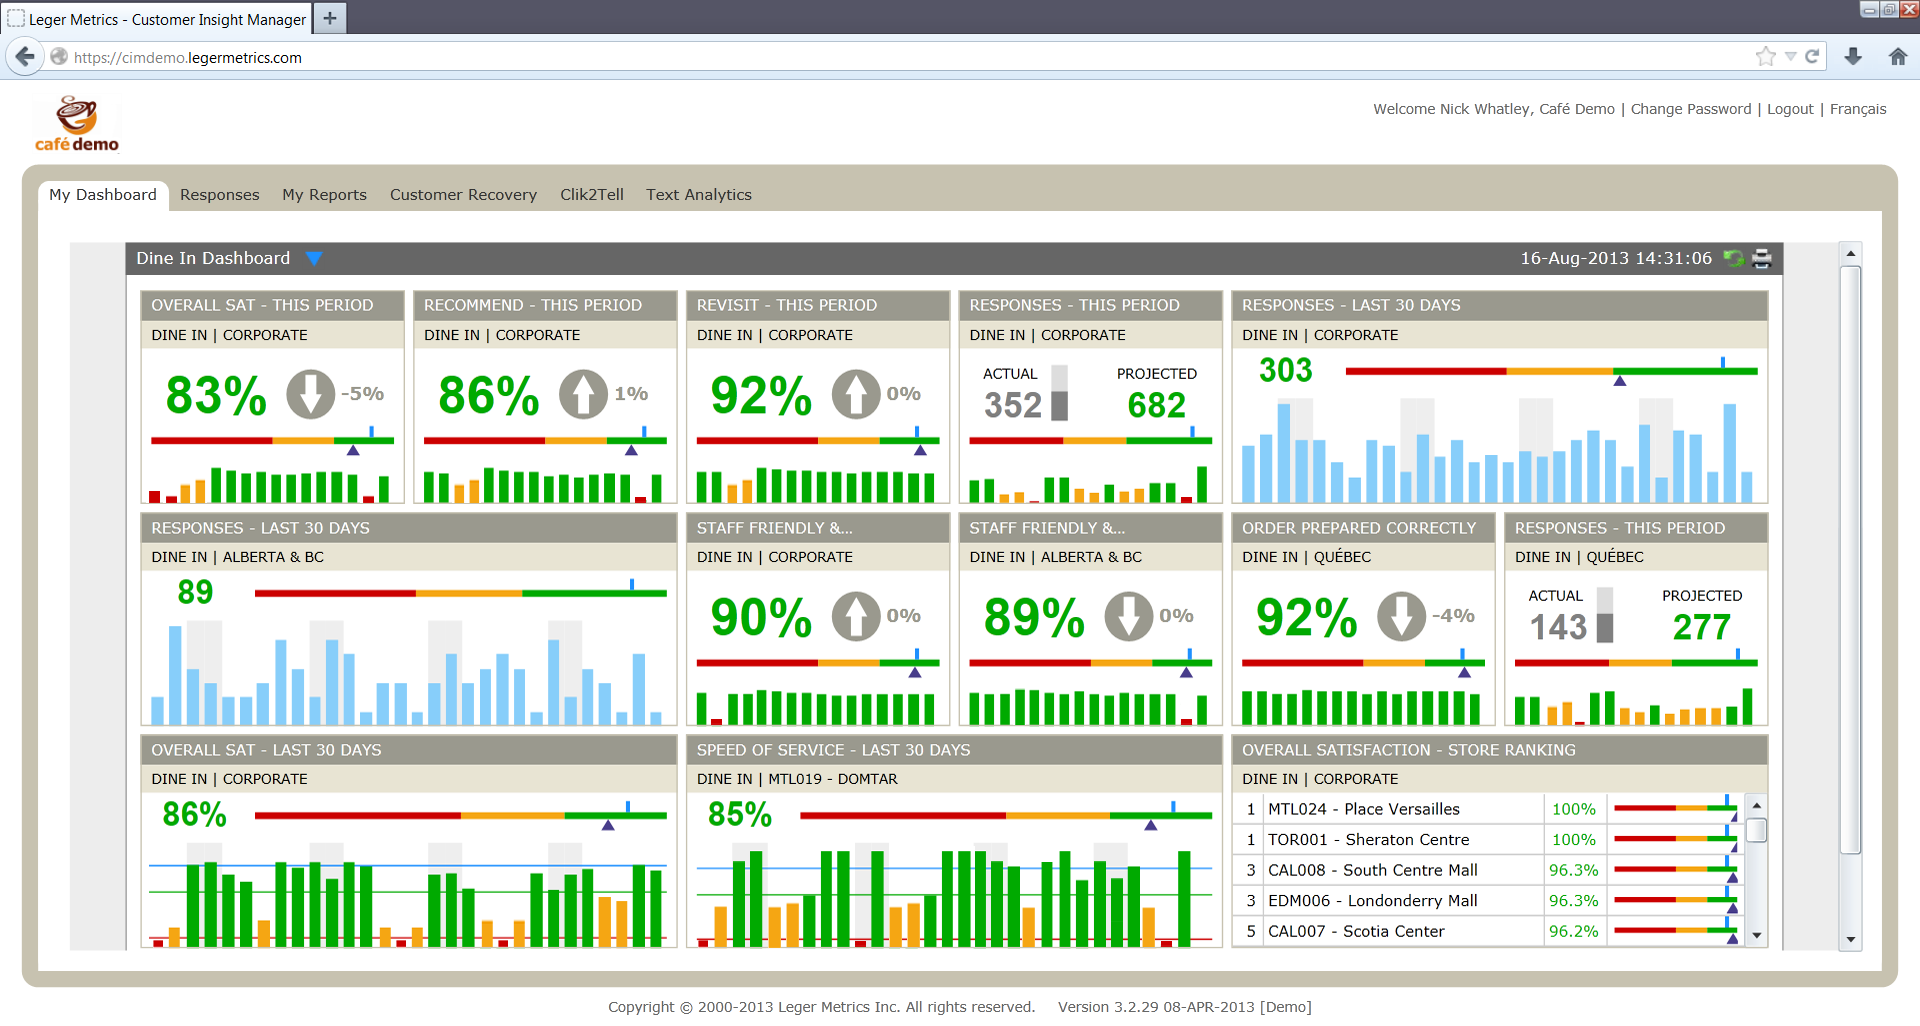
Task: Expand the Dine In Dashboard dropdown
Action: click(314, 259)
